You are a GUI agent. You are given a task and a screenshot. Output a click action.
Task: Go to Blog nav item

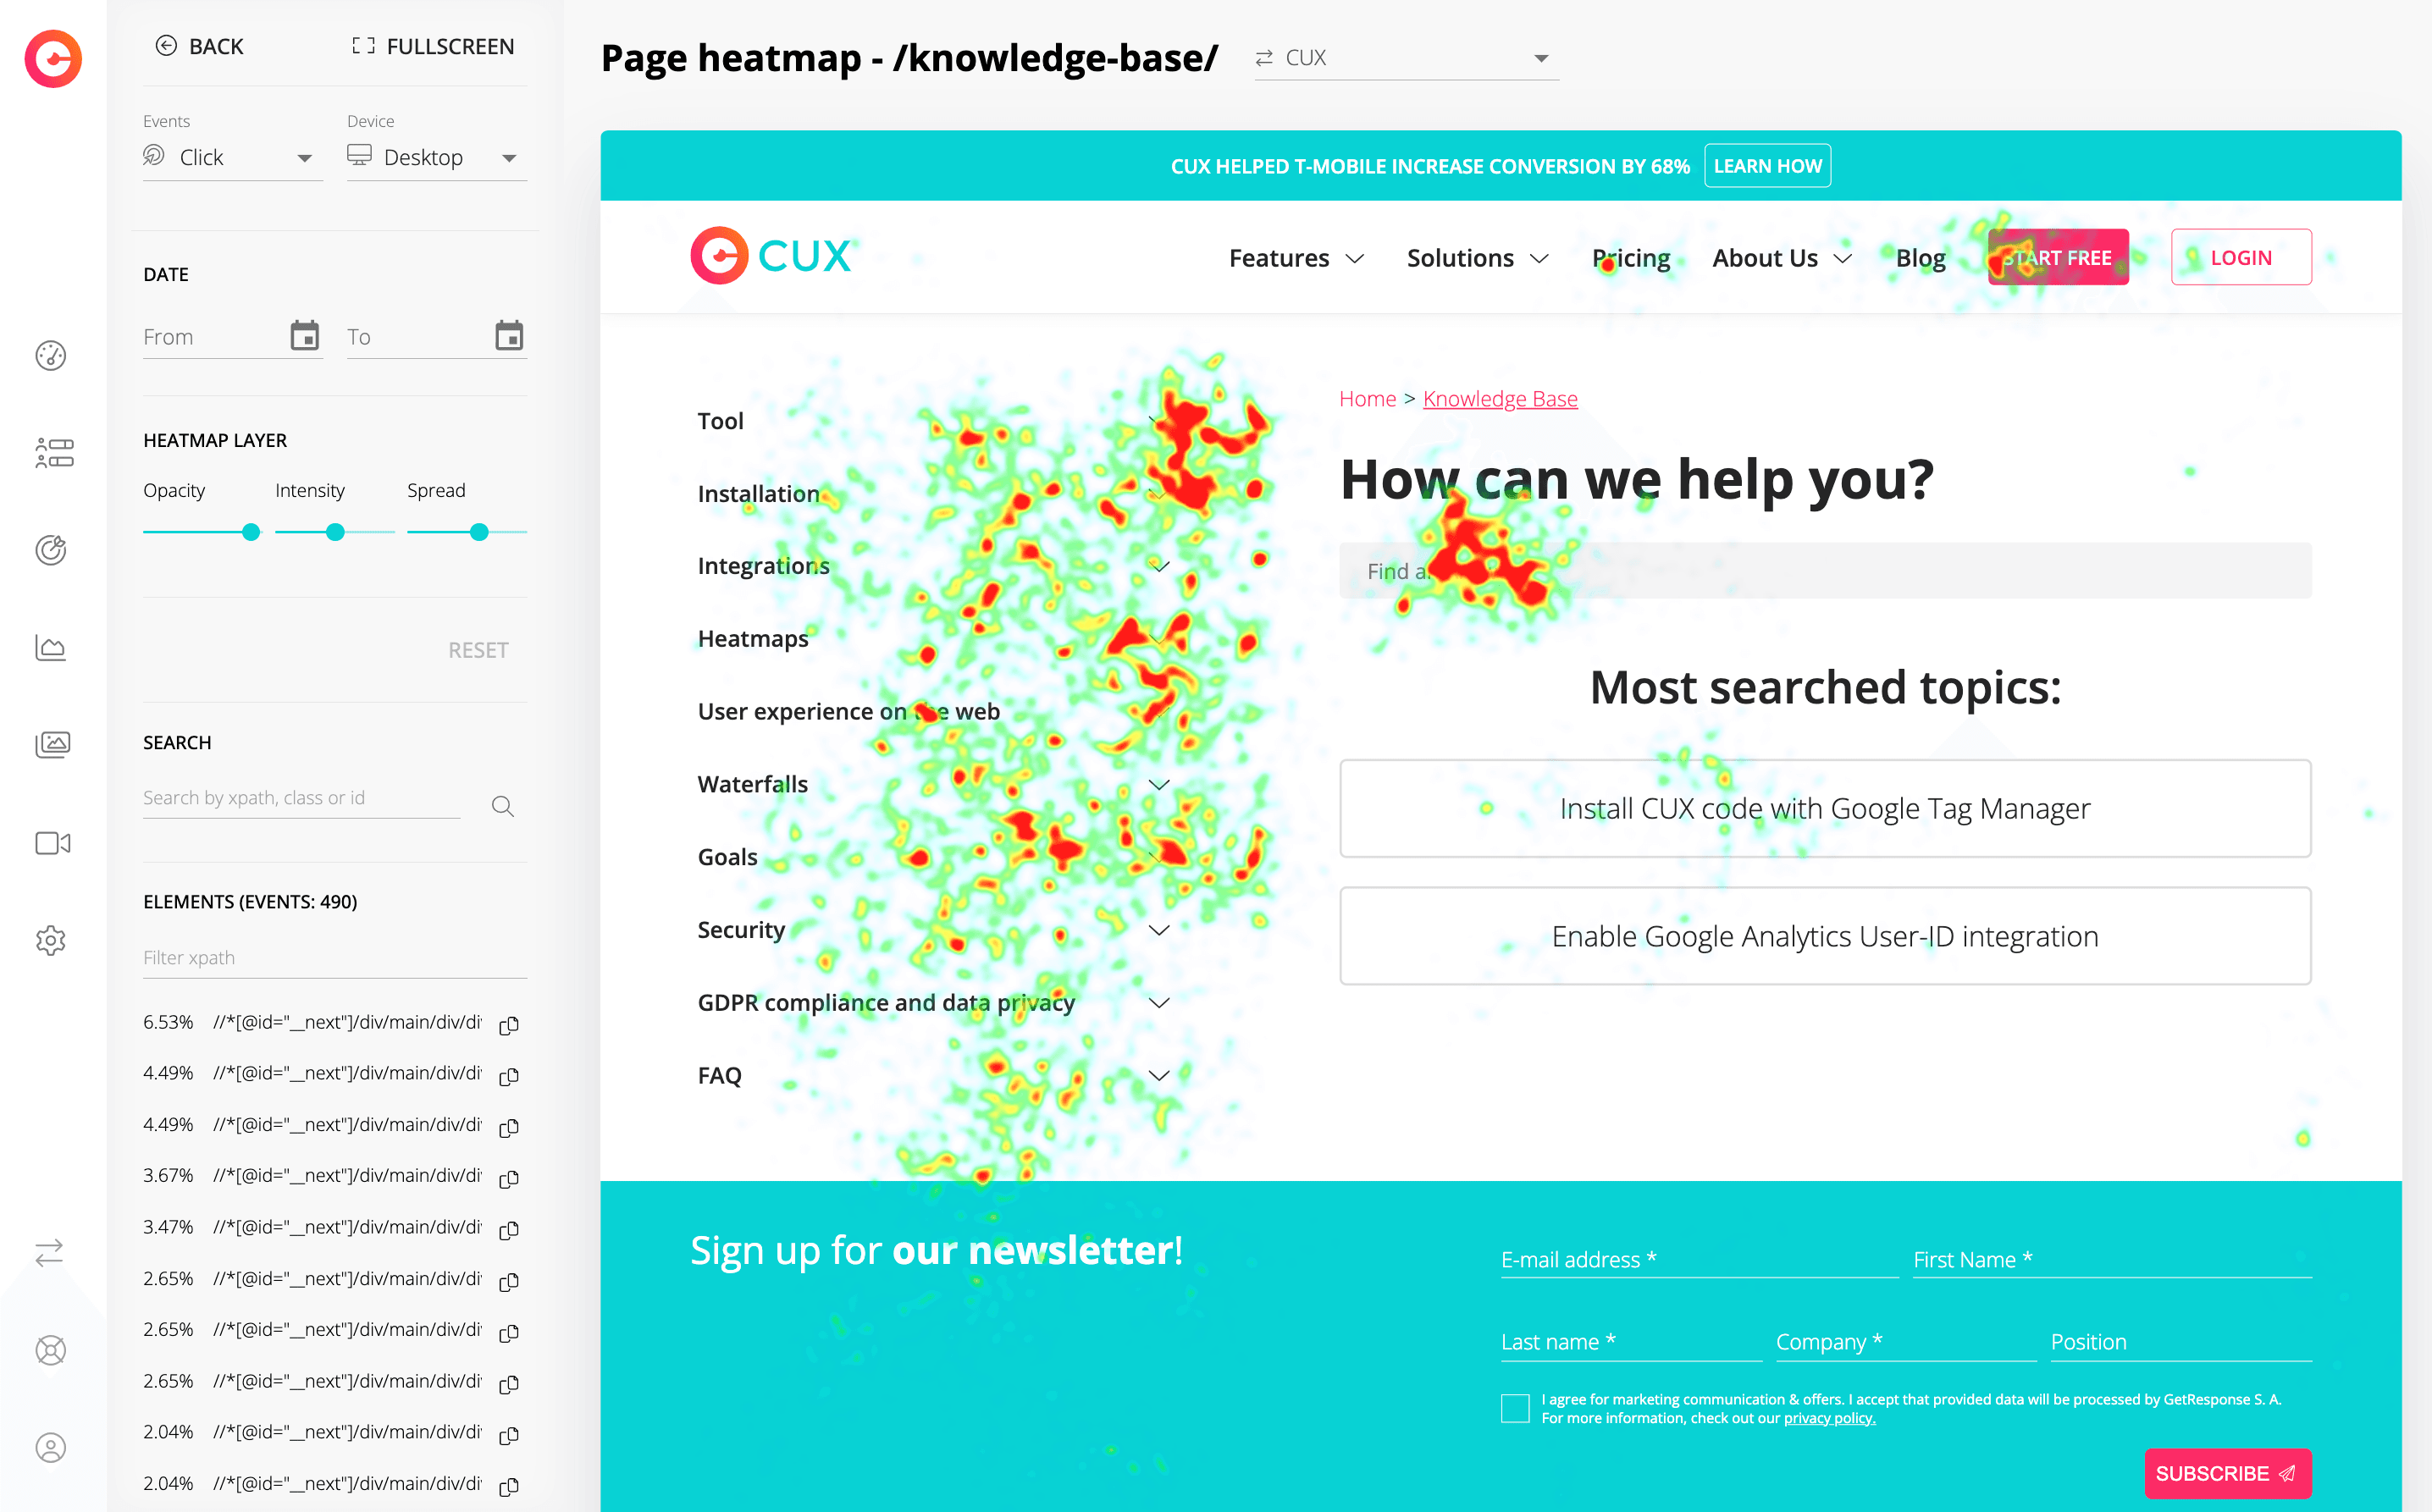[1920, 258]
